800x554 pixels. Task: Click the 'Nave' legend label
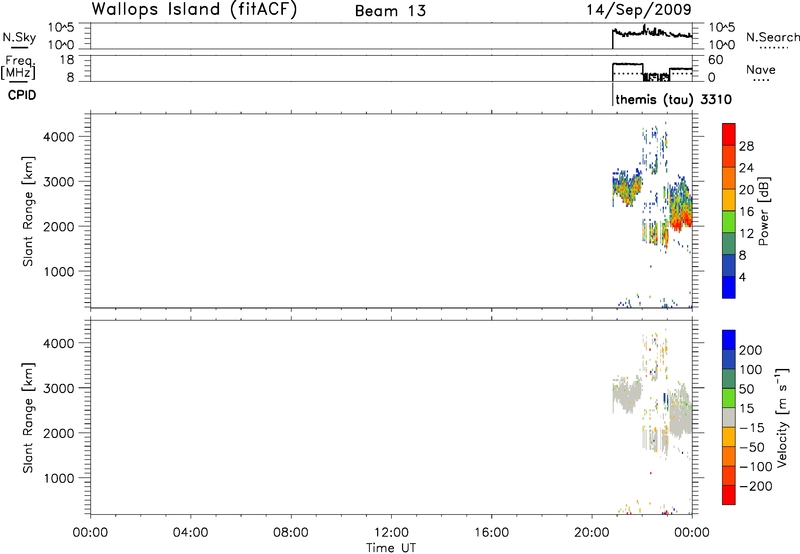761,70
